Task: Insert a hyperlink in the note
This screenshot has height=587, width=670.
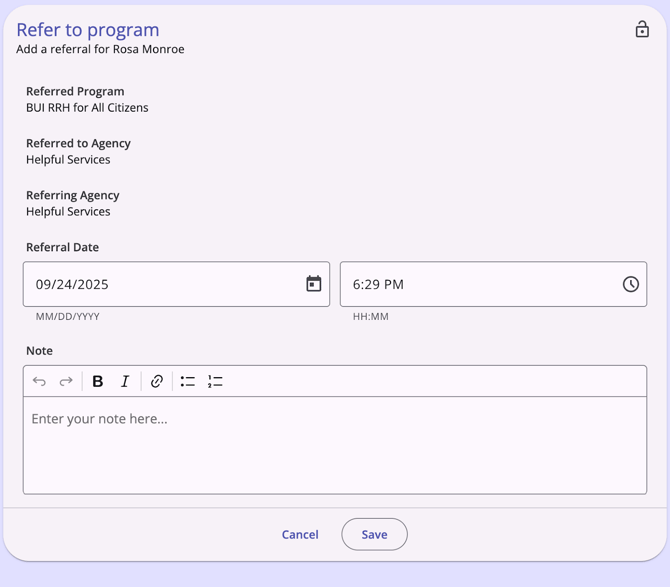Action: pyautogui.click(x=157, y=381)
